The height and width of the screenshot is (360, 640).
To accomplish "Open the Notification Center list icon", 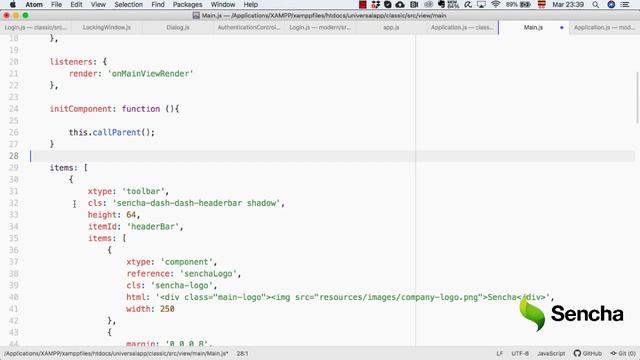I will pos(625,4).
